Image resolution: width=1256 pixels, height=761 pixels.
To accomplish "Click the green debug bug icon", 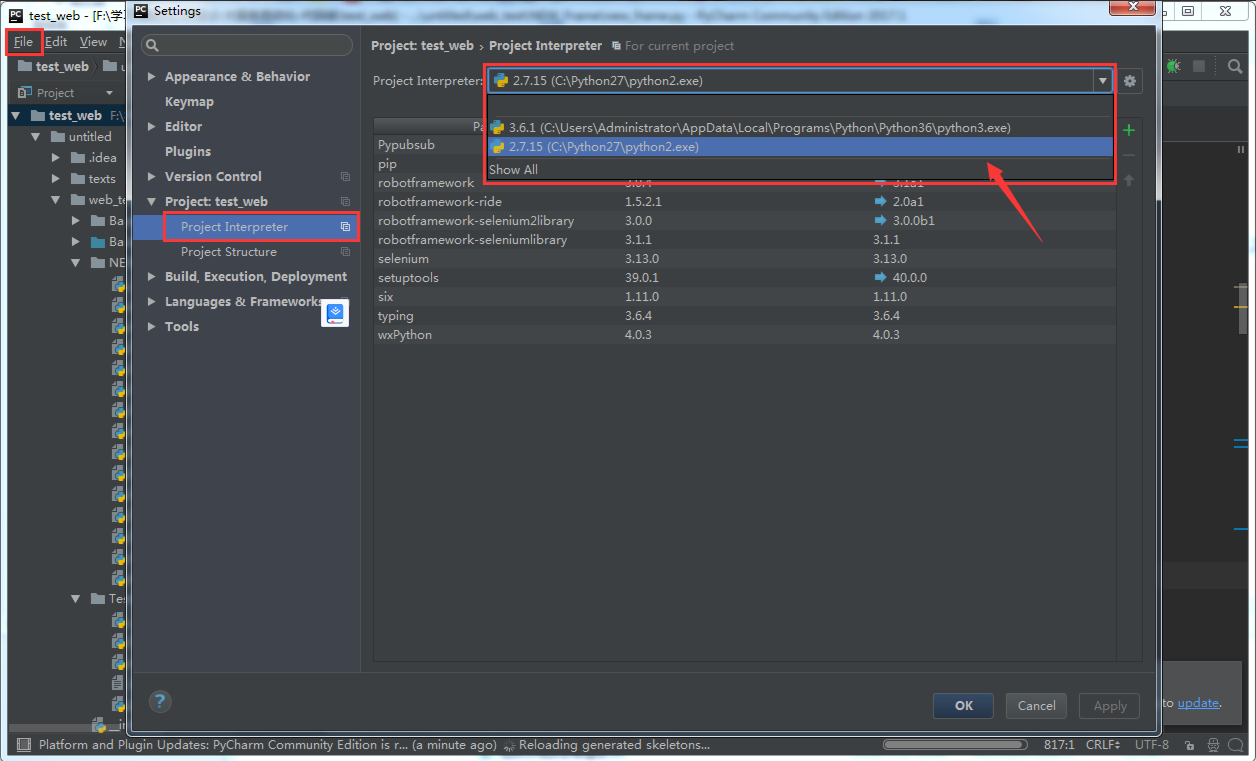I will pos(1173,66).
